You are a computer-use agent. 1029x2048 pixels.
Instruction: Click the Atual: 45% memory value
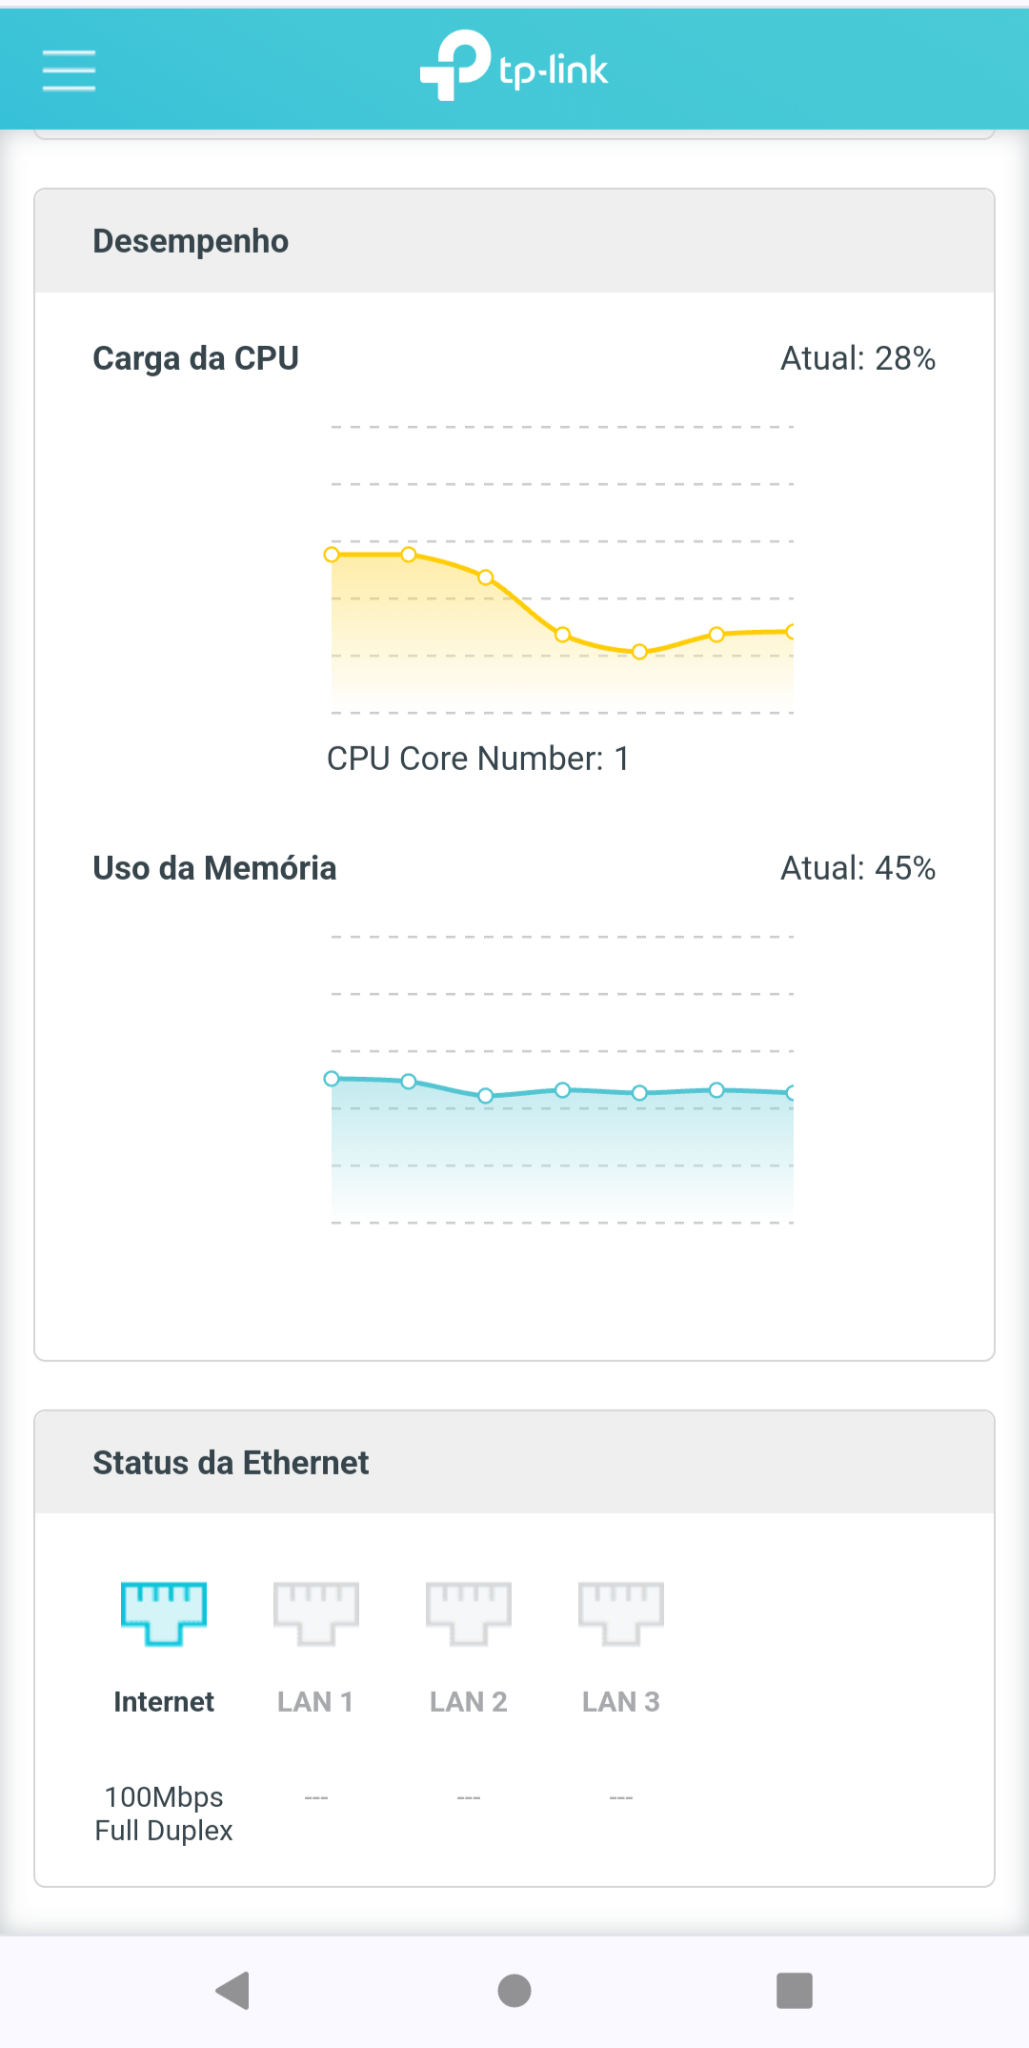pyautogui.click(x=858, y=868)
